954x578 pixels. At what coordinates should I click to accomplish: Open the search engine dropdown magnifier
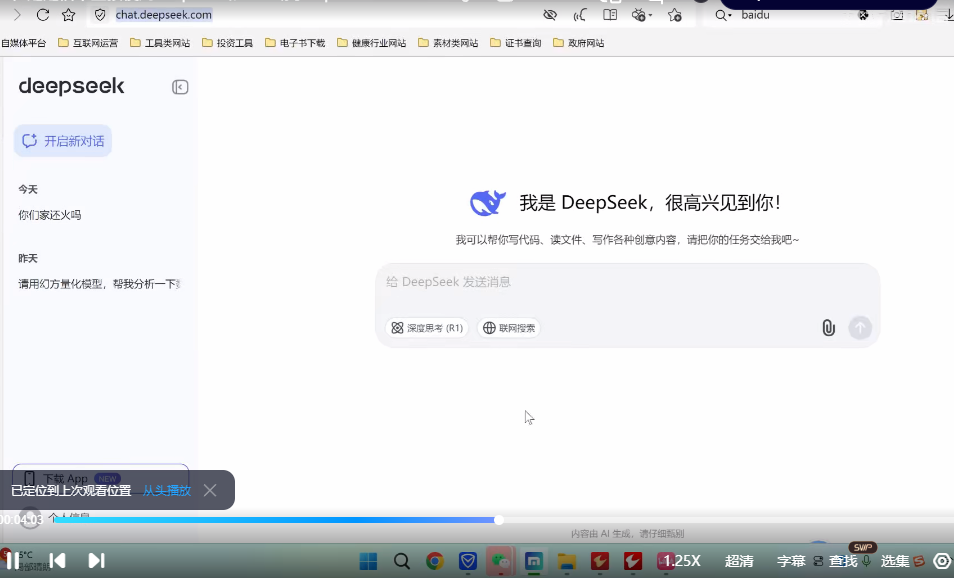[722, 15]
